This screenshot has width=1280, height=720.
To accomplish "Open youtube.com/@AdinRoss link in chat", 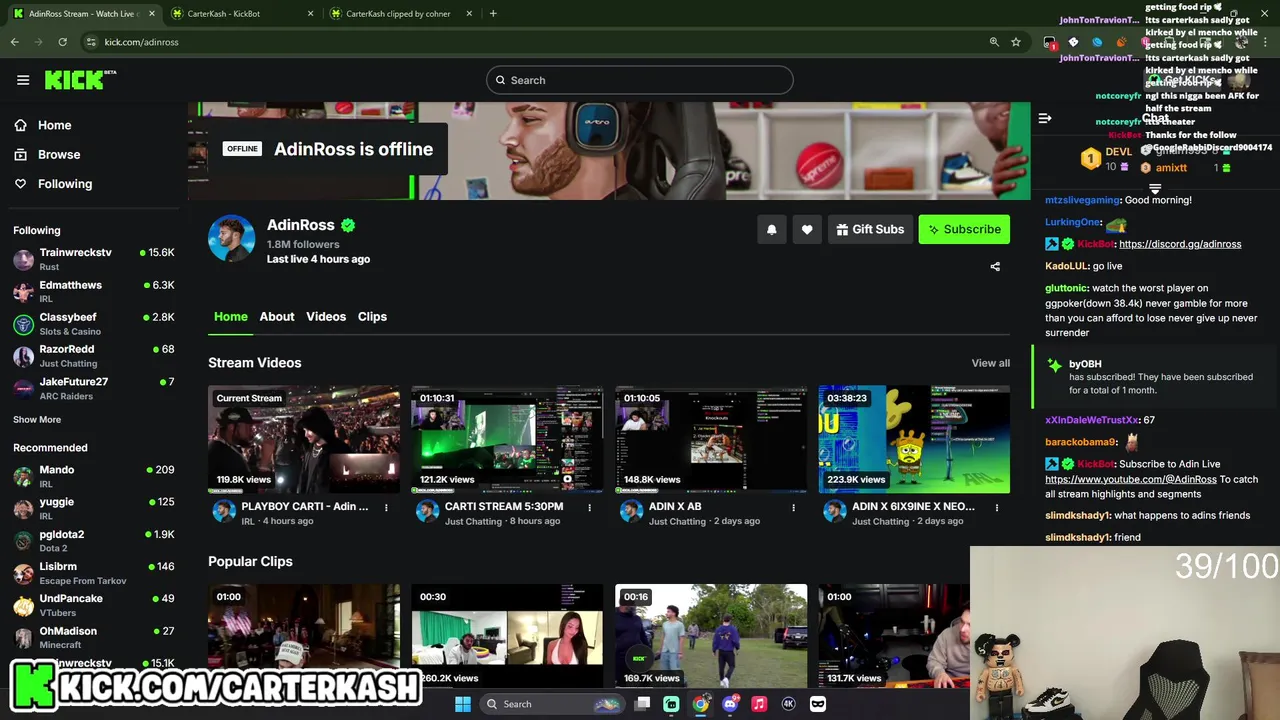I will (x=1131, y=479).
